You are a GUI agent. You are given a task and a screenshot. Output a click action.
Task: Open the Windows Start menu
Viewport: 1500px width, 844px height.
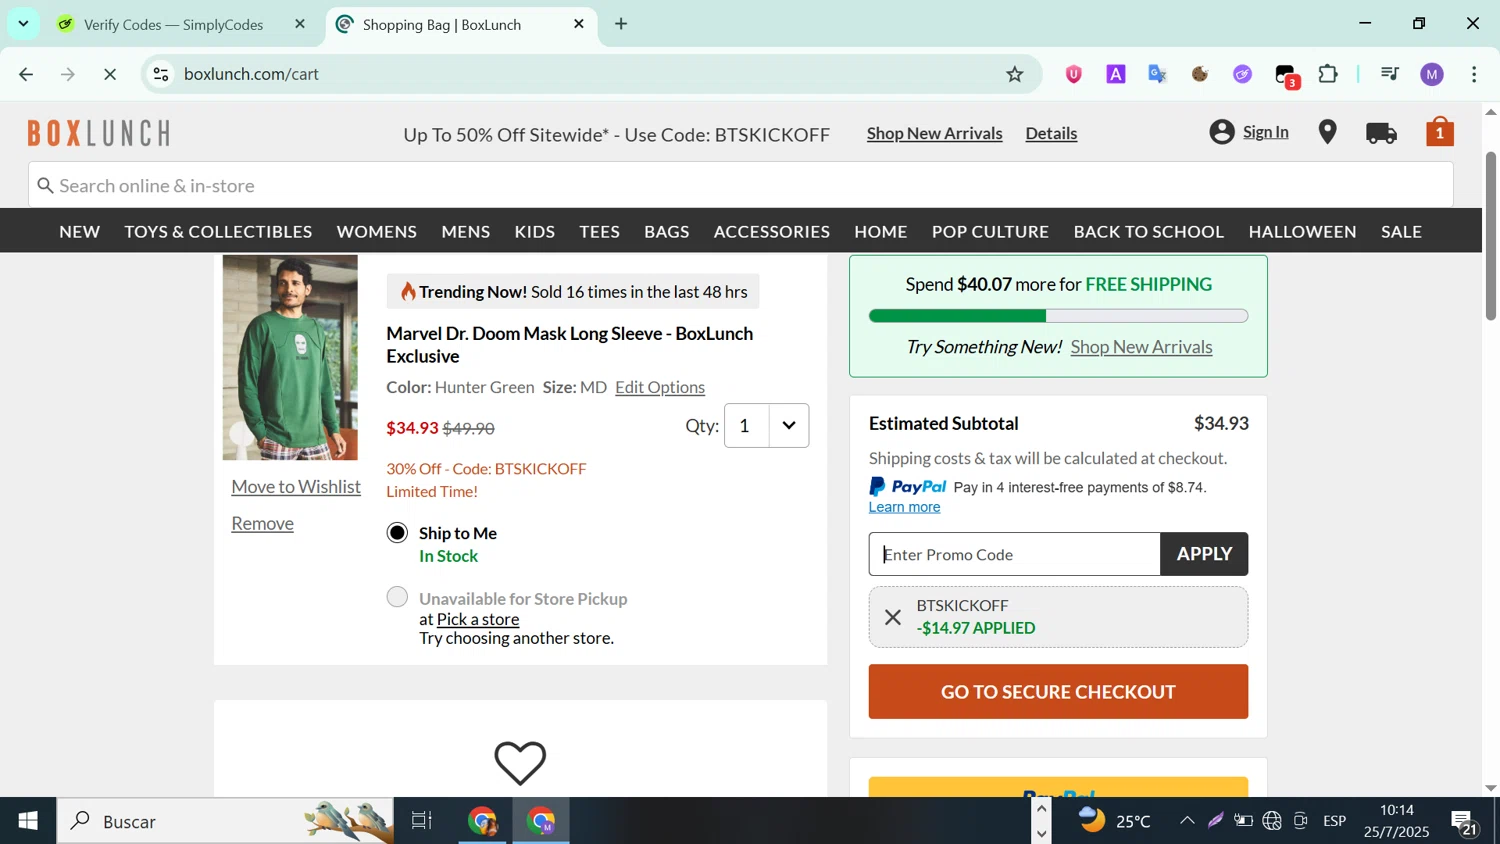point(27,821)
